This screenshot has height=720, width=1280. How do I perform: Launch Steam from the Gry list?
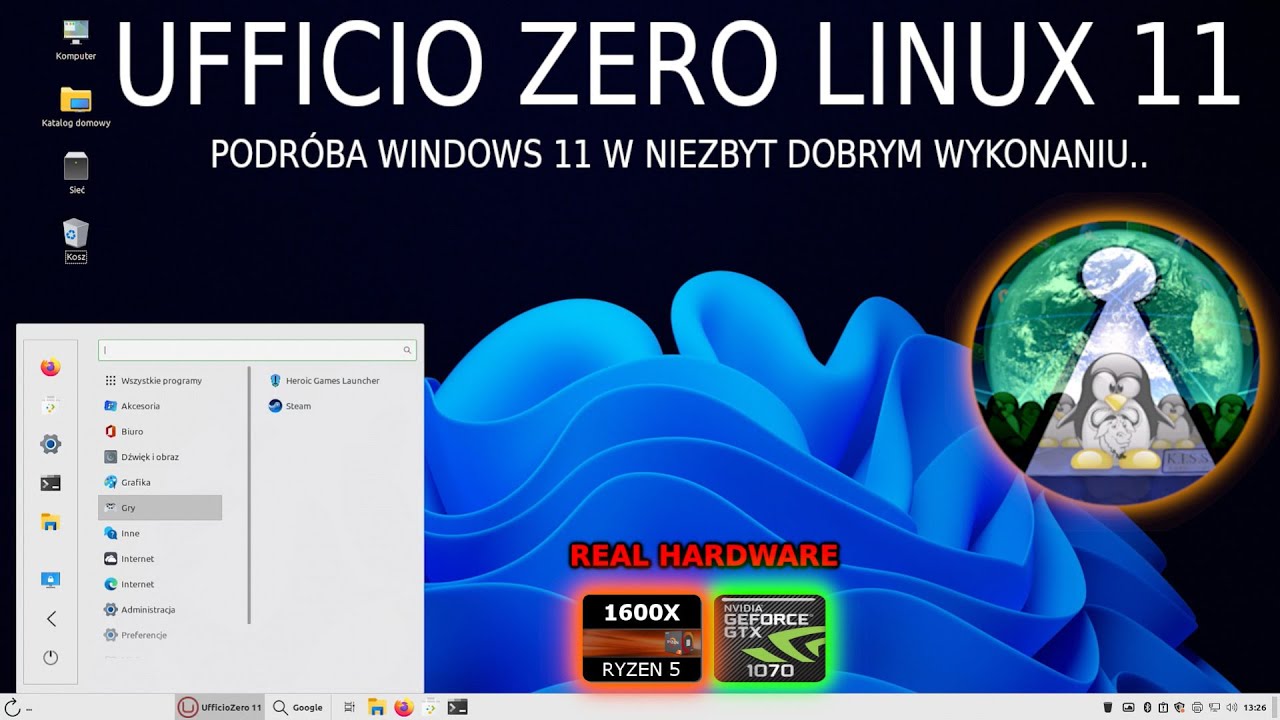click(x=290, y=406)
